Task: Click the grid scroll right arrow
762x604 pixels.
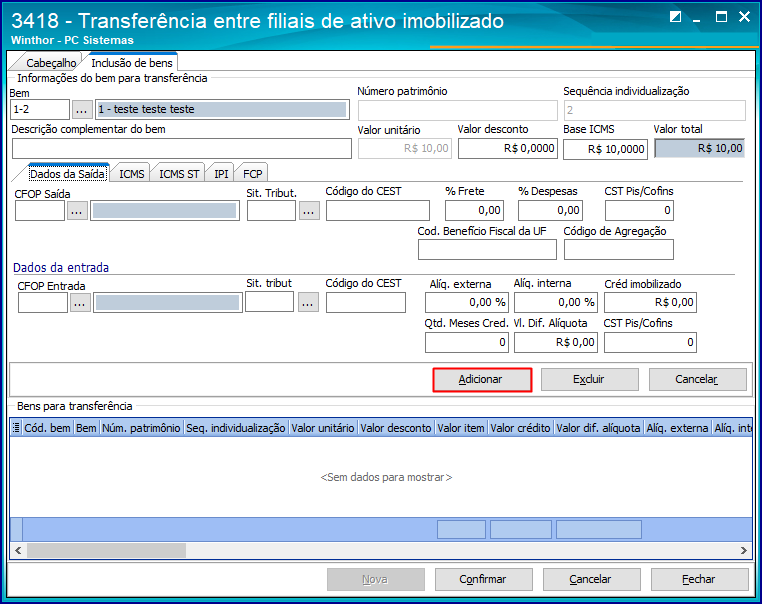Action: [x=744, y=551]
